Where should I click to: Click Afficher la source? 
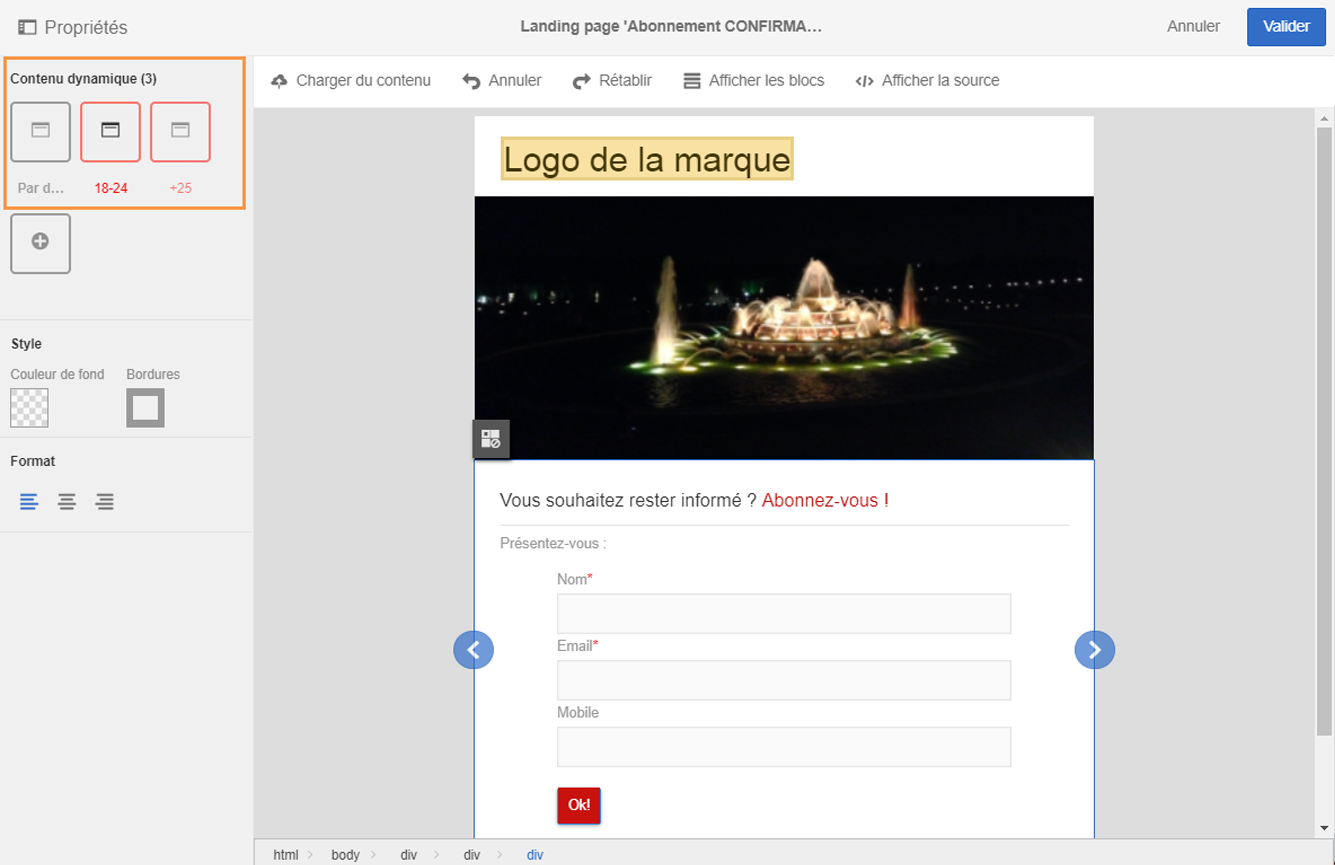tap(928, 81)
